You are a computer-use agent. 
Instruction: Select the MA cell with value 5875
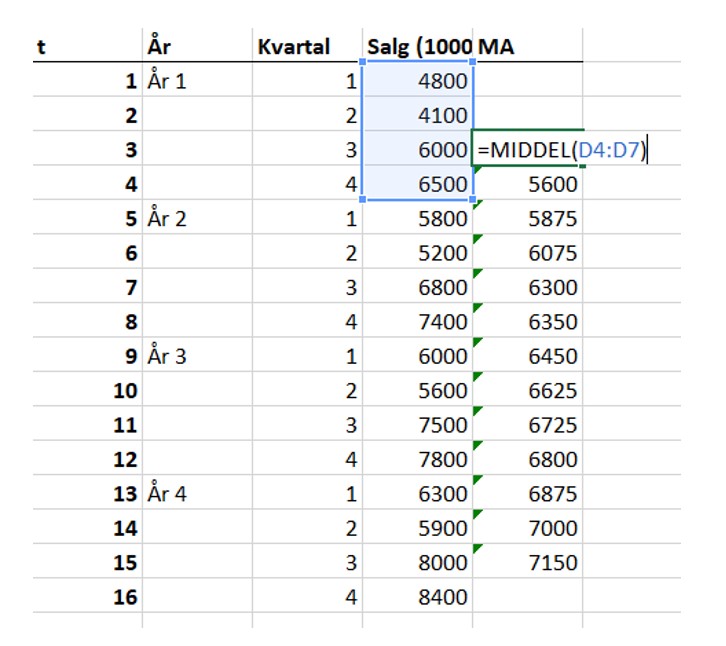[527, 218]
